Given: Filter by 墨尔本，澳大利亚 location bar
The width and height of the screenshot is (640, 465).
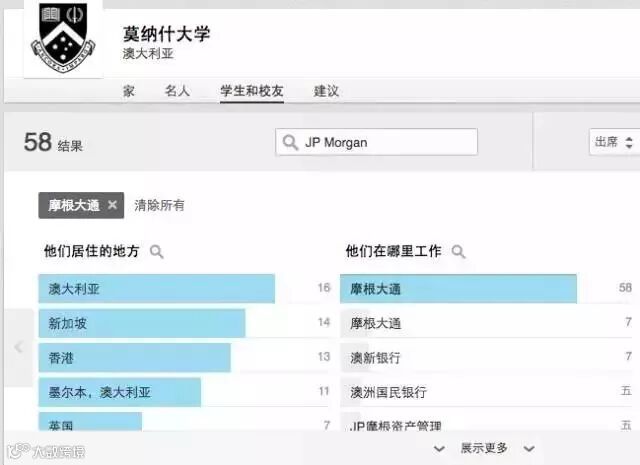Looking at the screenshot, I should [120, 392].
